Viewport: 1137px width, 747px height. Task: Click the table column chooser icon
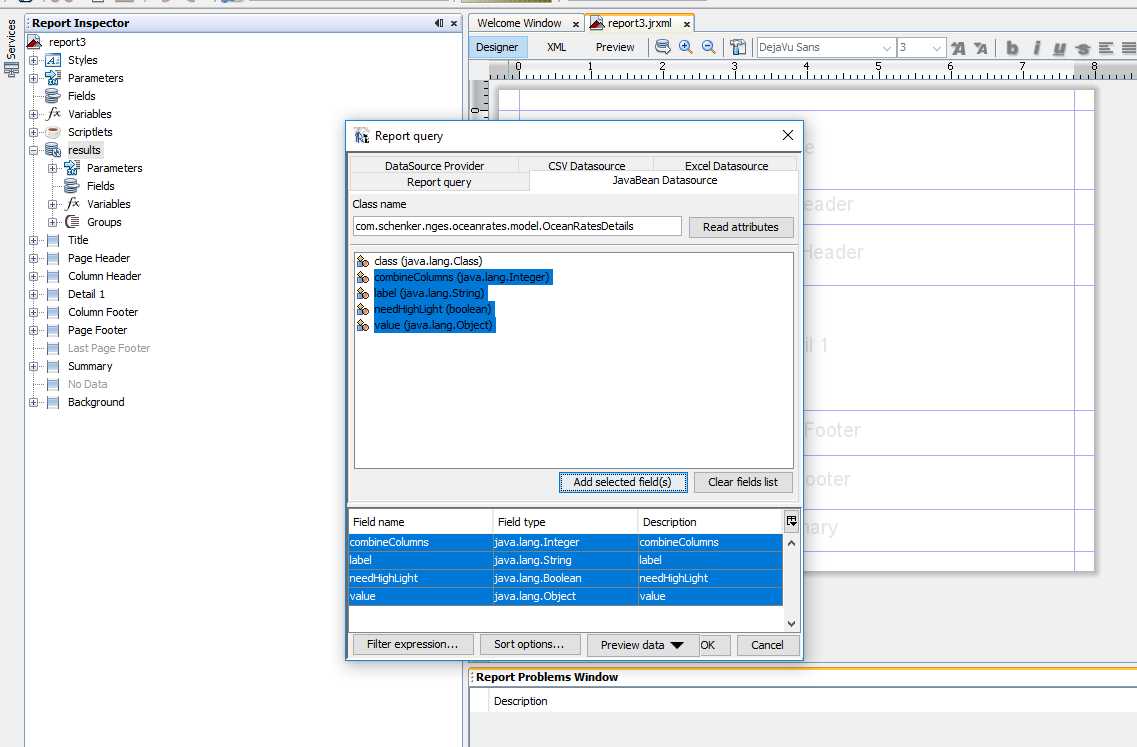[791, 521]
